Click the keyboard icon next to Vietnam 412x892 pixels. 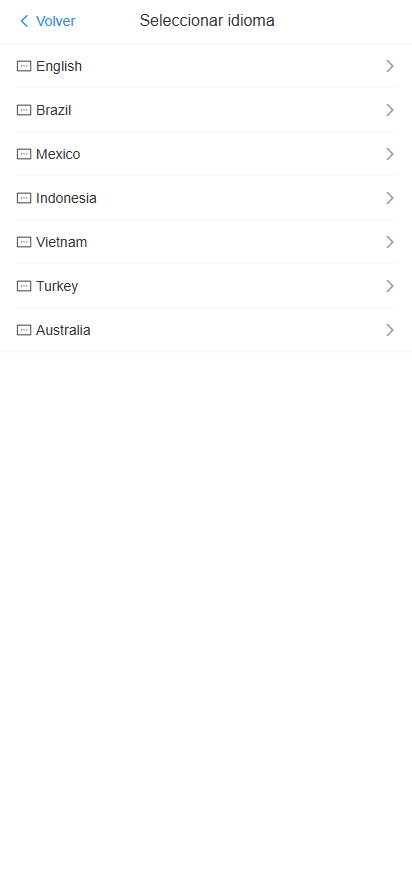click(24, 242)
